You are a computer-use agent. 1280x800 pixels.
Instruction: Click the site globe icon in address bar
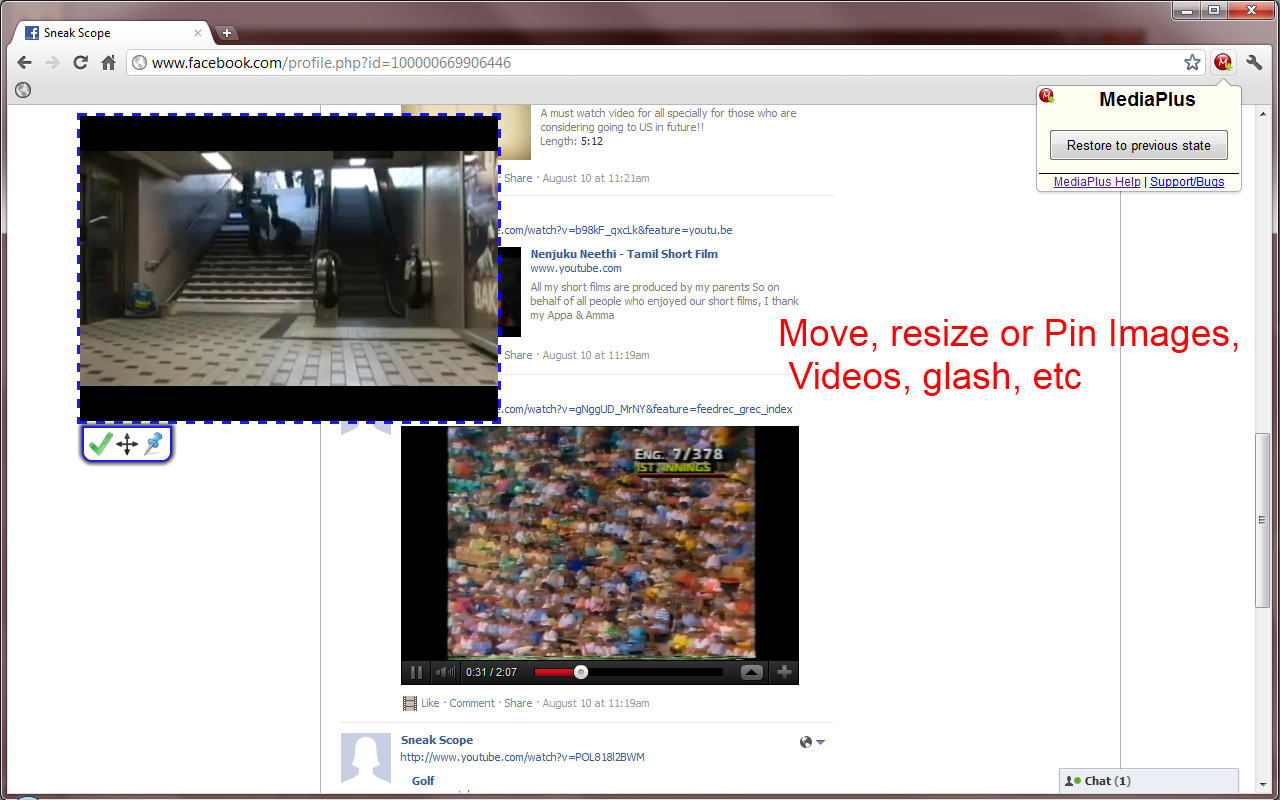point(140,62)
